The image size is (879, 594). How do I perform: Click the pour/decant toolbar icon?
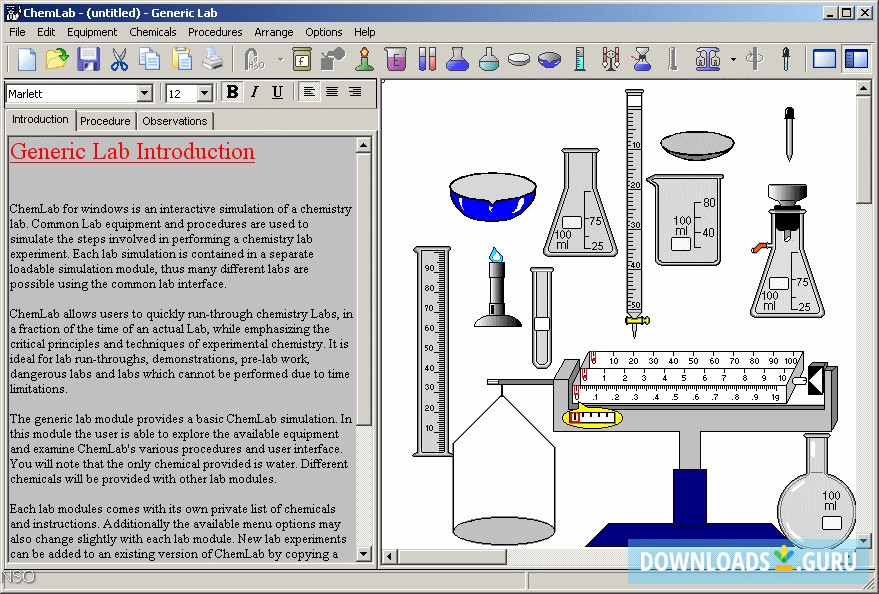tap(333, 59)
